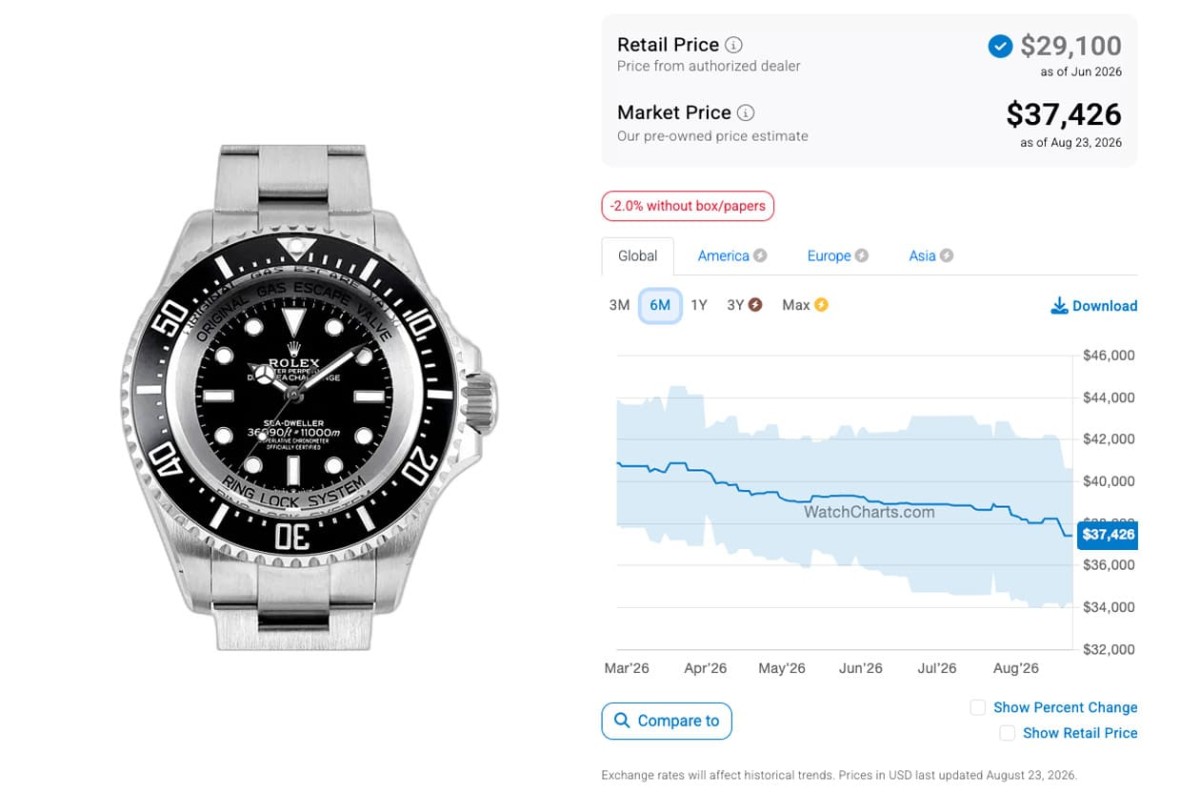Enable the Show Percent Change checkbox

pyautogui.click(x=978, y=708)
